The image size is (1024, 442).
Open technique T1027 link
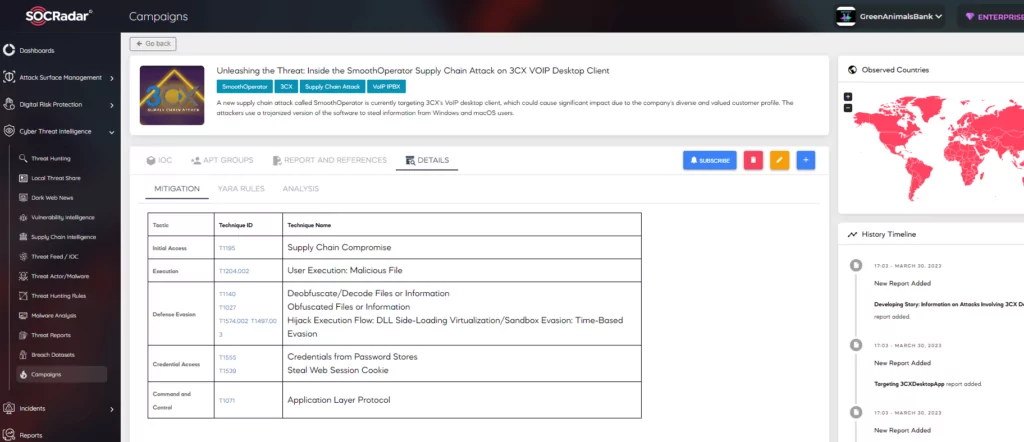227,307
